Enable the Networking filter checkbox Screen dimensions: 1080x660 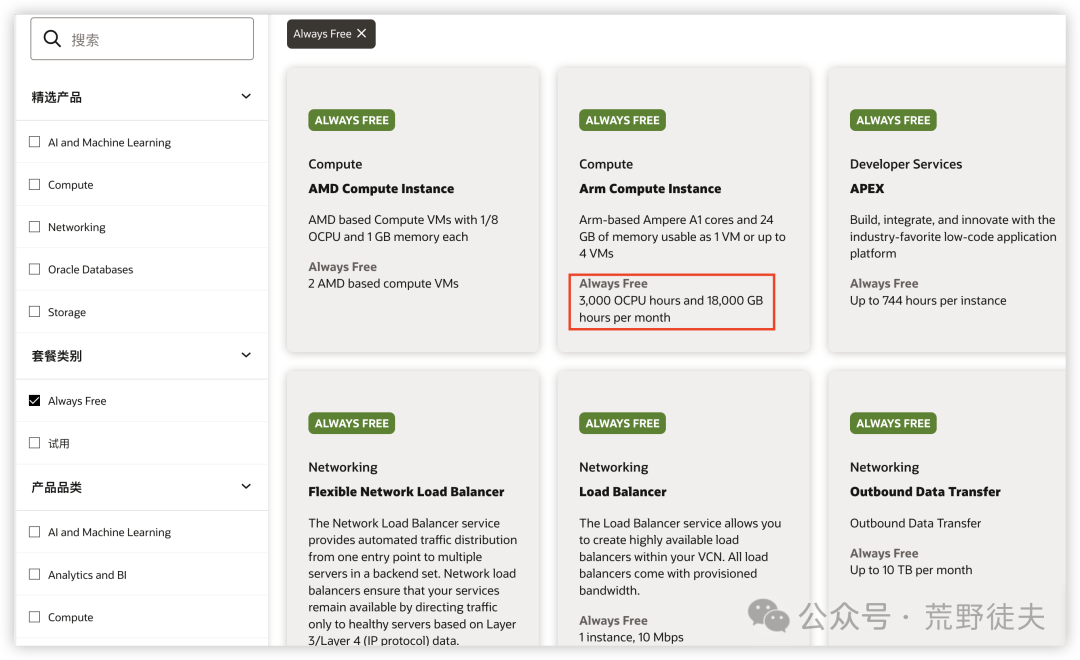(35, 227)
